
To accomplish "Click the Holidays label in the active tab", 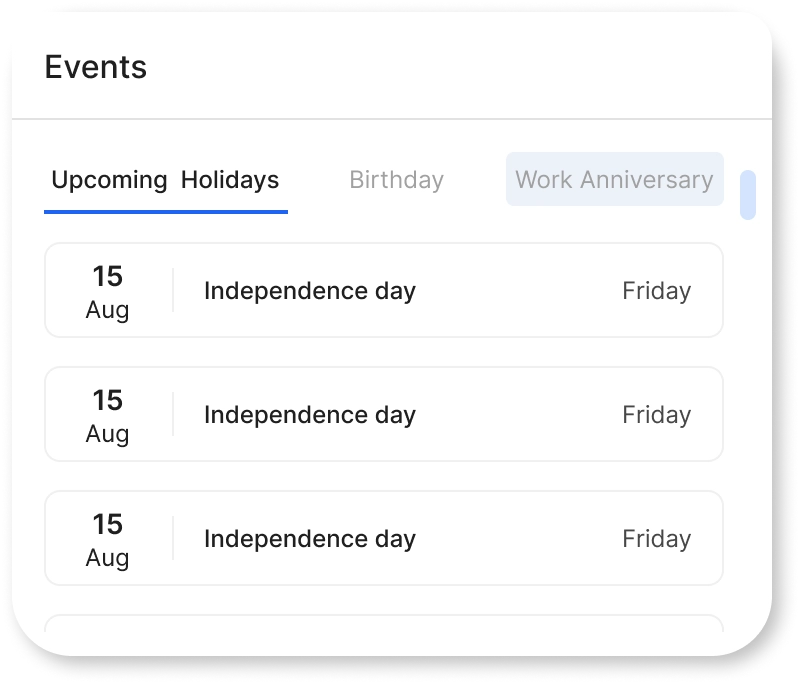I will click(230, 180).
